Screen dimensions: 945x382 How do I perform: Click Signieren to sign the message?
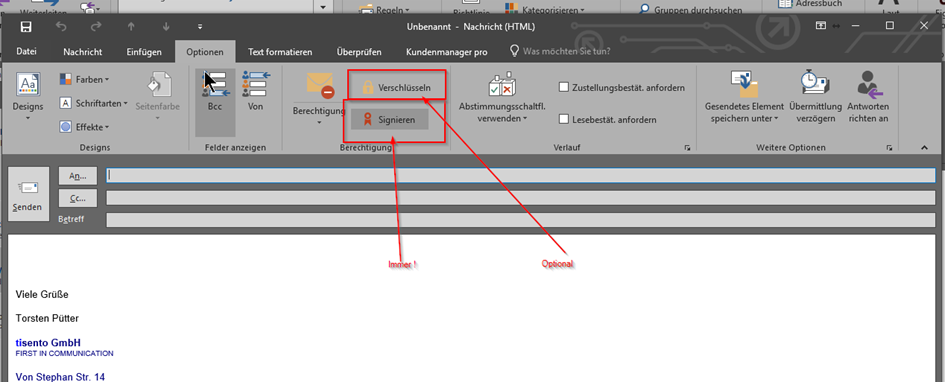pyautogui.click(x=390, y=120)
